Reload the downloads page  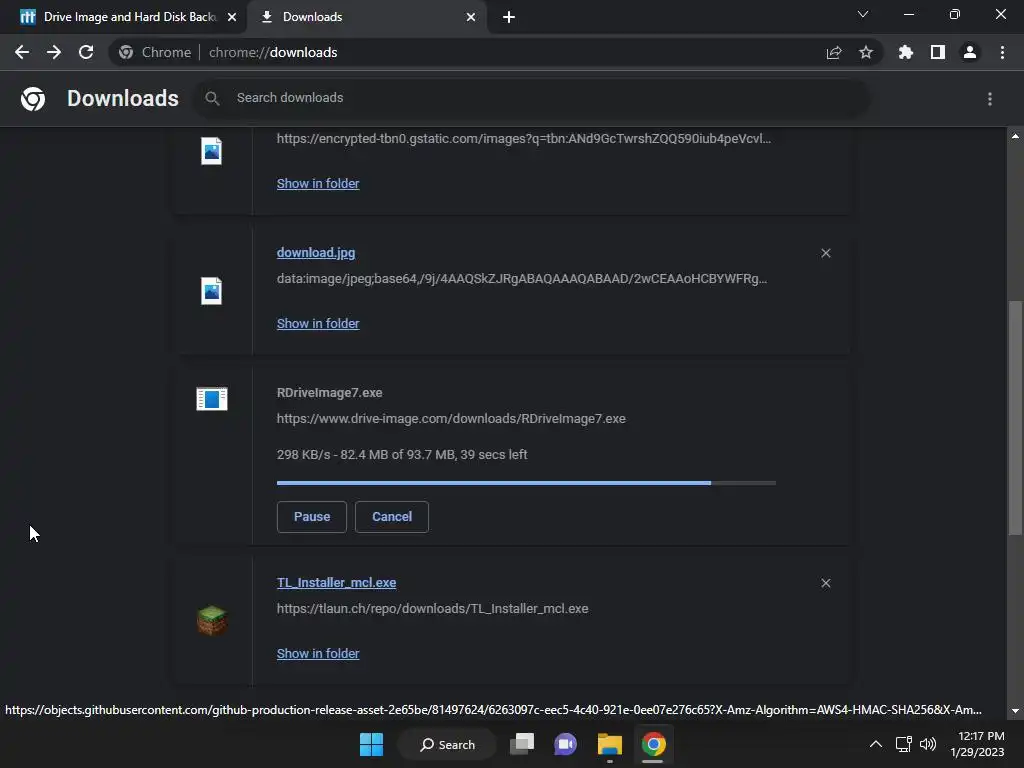tap(86, 52)
